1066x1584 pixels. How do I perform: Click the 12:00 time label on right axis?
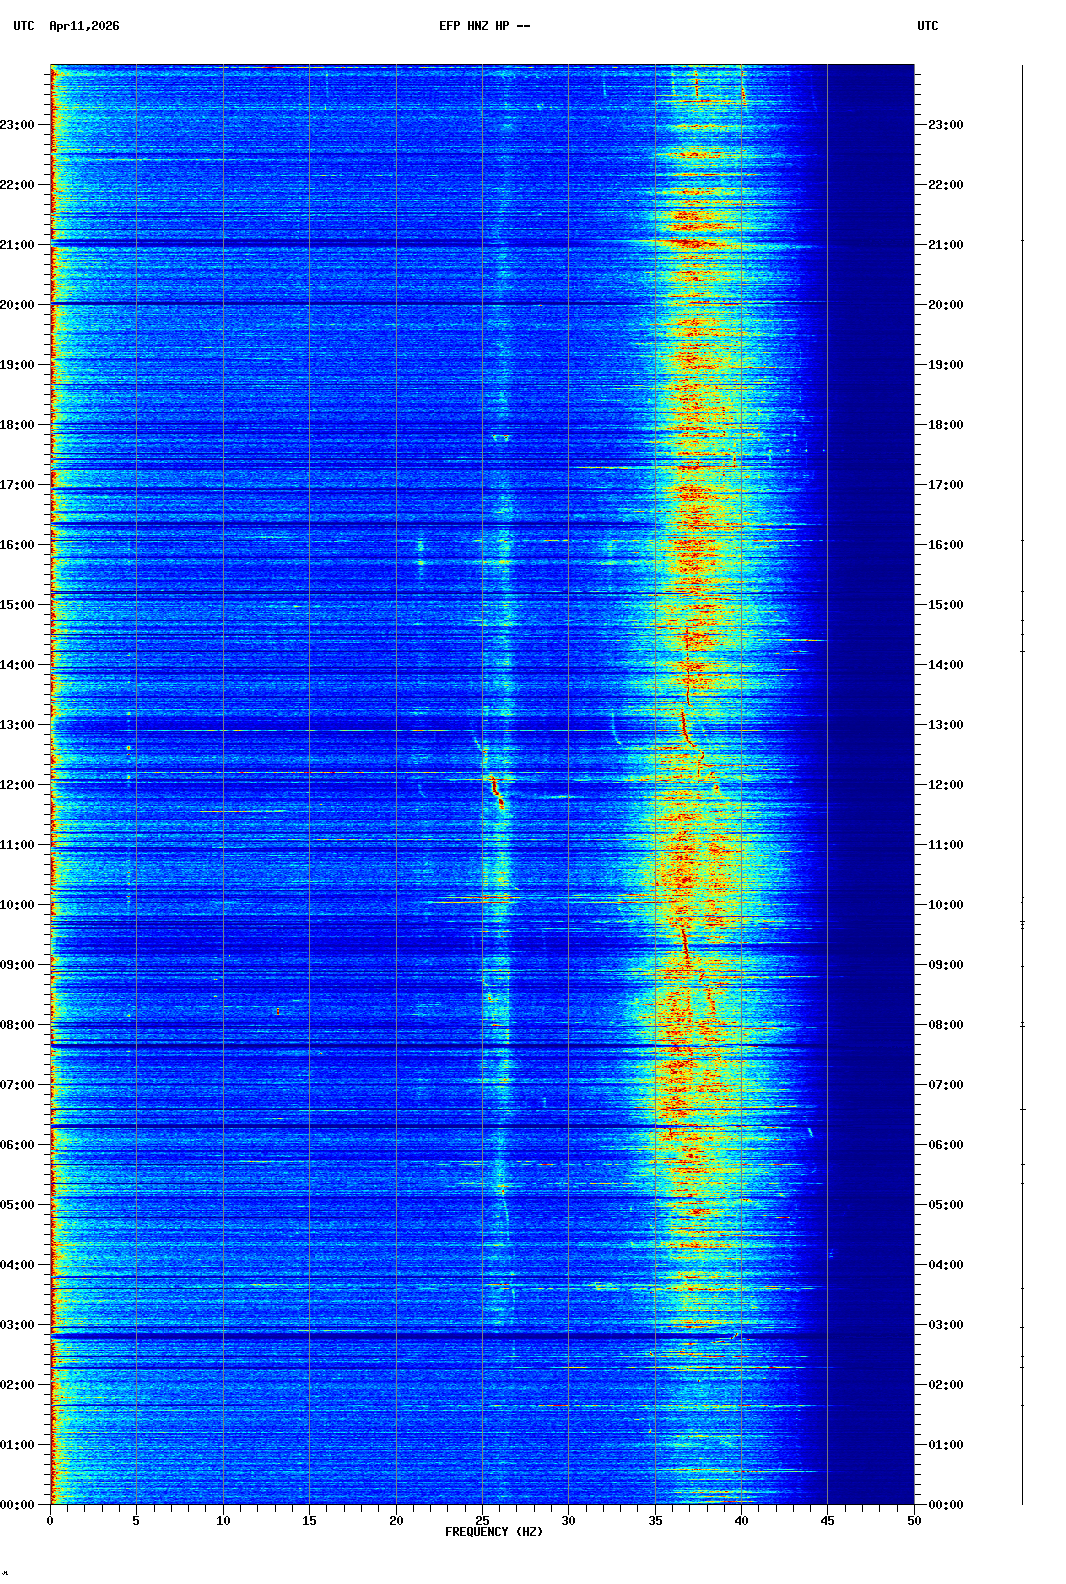945,785
